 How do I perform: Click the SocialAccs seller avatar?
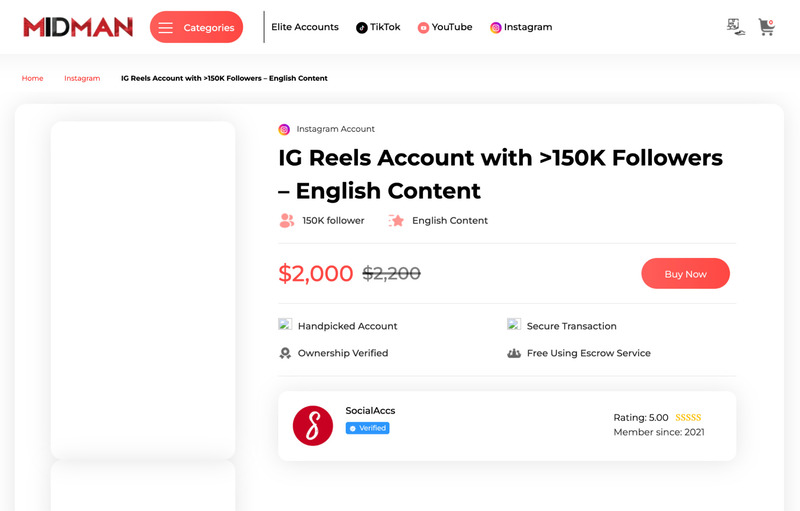pyautogui.click(x=313, y=425)
